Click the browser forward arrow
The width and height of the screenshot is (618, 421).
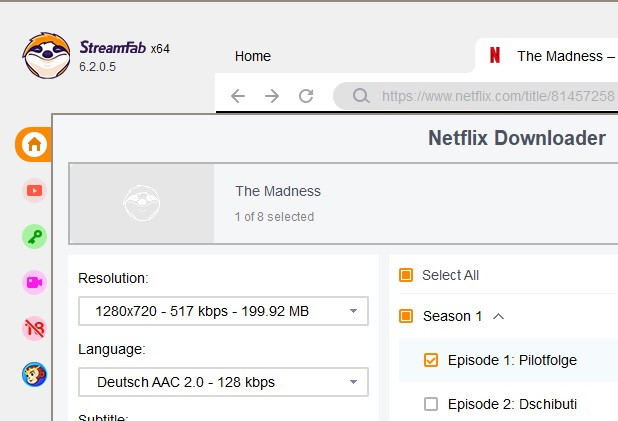[272, 96]
